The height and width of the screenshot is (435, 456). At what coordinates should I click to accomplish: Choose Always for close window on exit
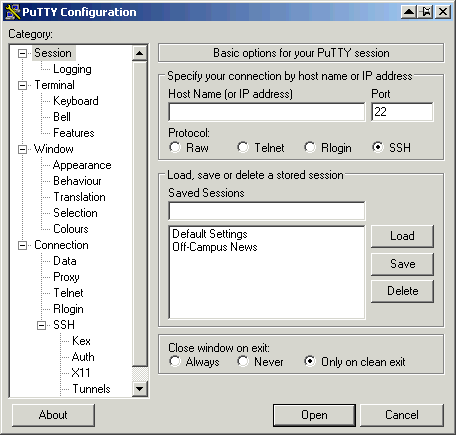[175, 361]
